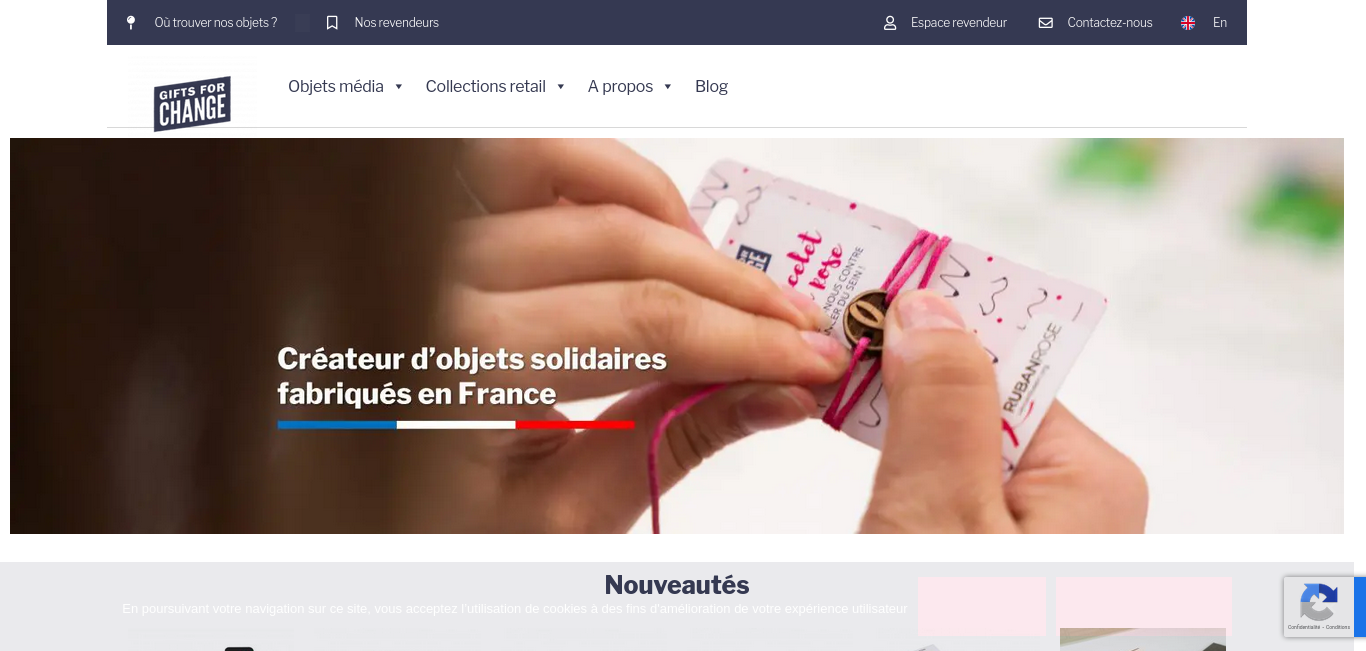Click the bookmark icon beside Nos revendeurs
Image resolution: width=1366 pixels, height=651 pixels.
pyautogui.click(x=332, y=22)
